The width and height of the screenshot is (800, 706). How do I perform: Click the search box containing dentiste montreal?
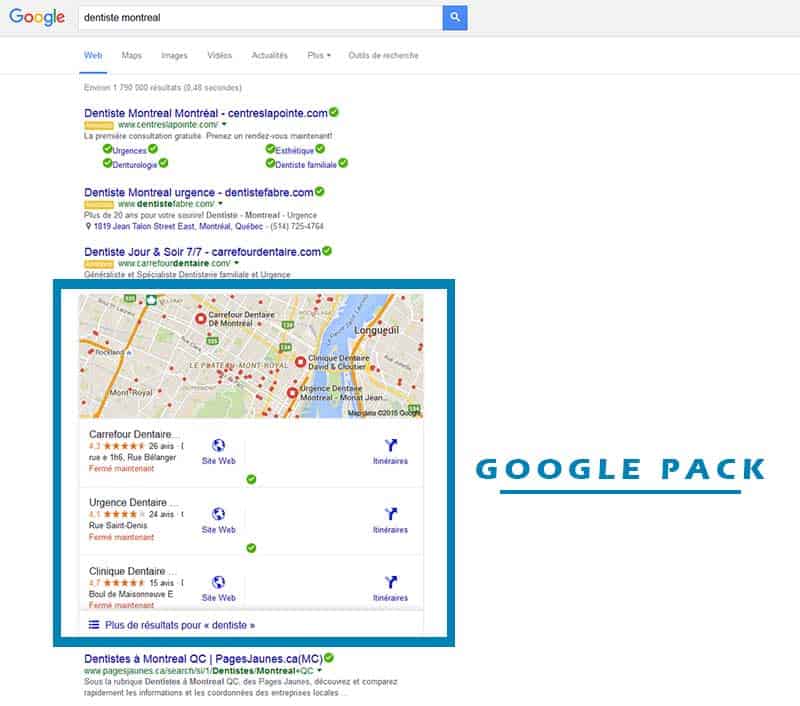[258, 17]
